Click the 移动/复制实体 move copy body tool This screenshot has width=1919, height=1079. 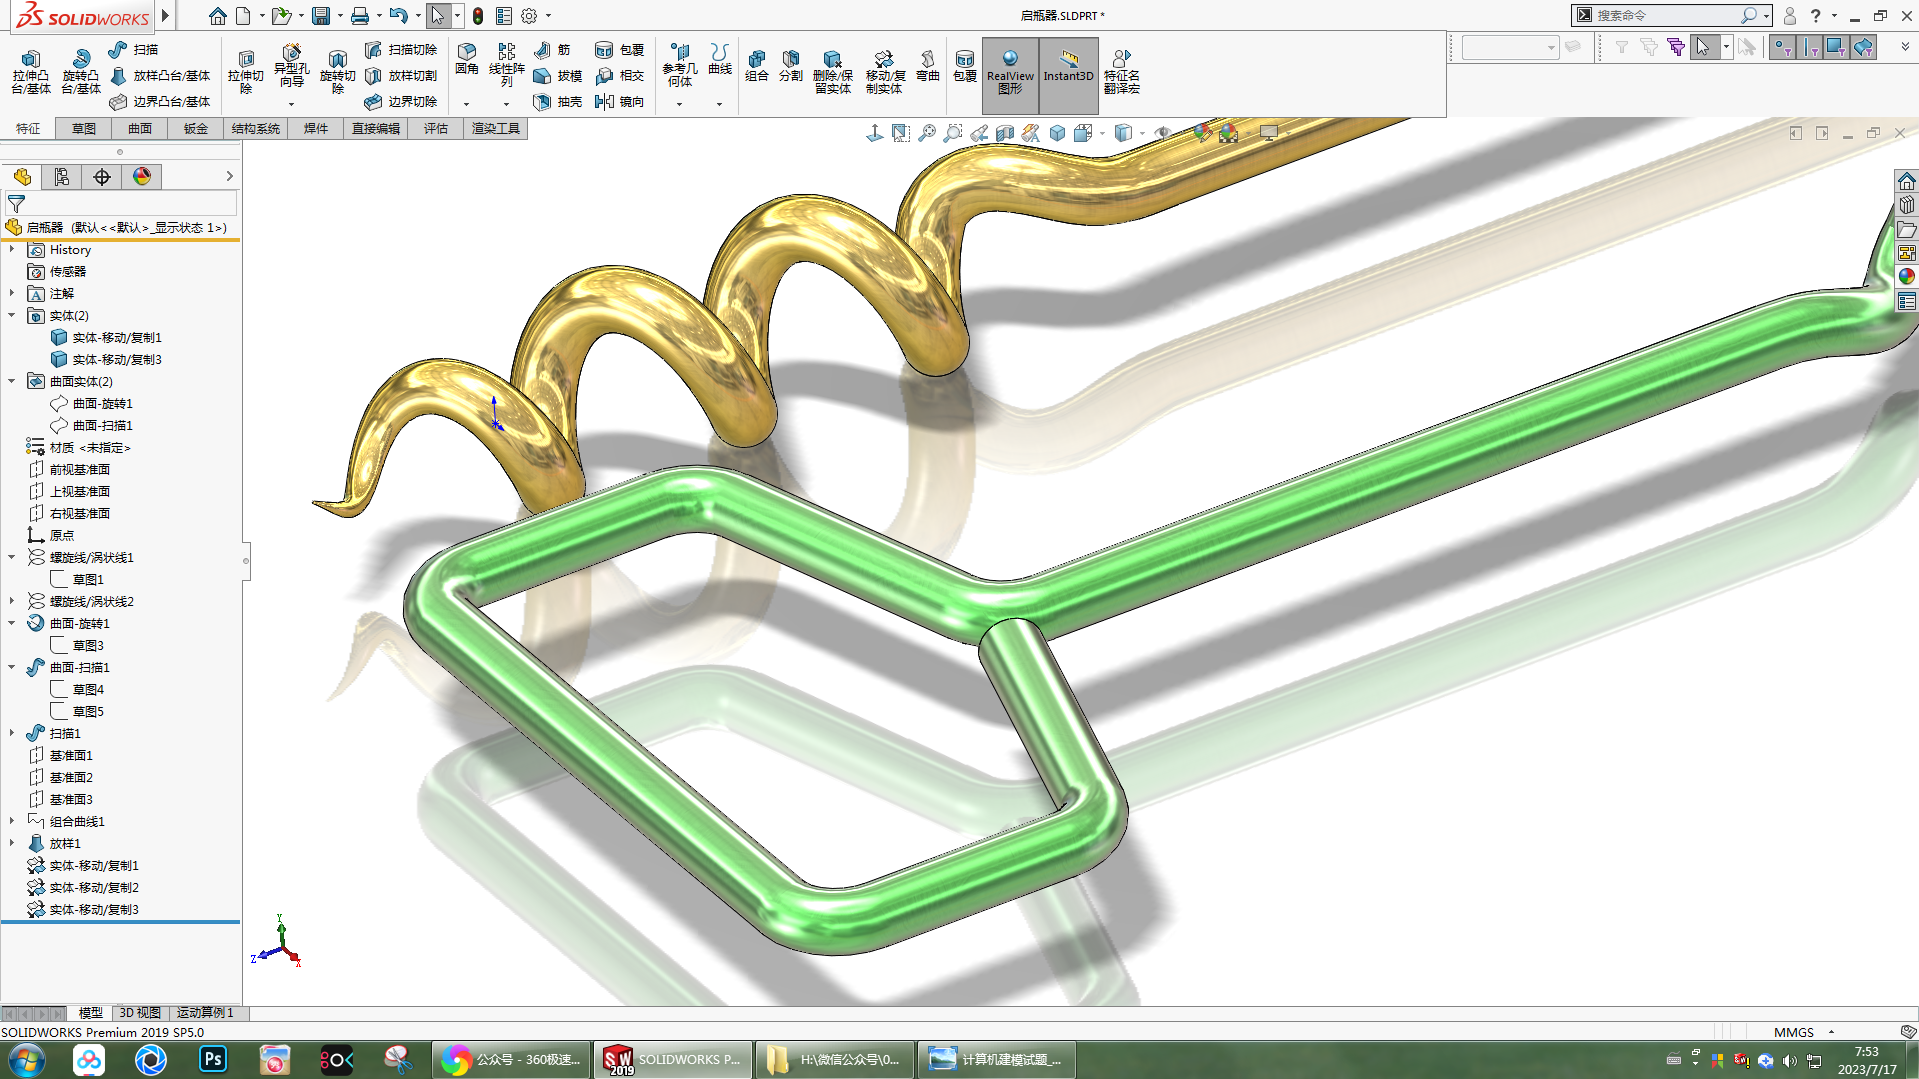coord(885,72)
